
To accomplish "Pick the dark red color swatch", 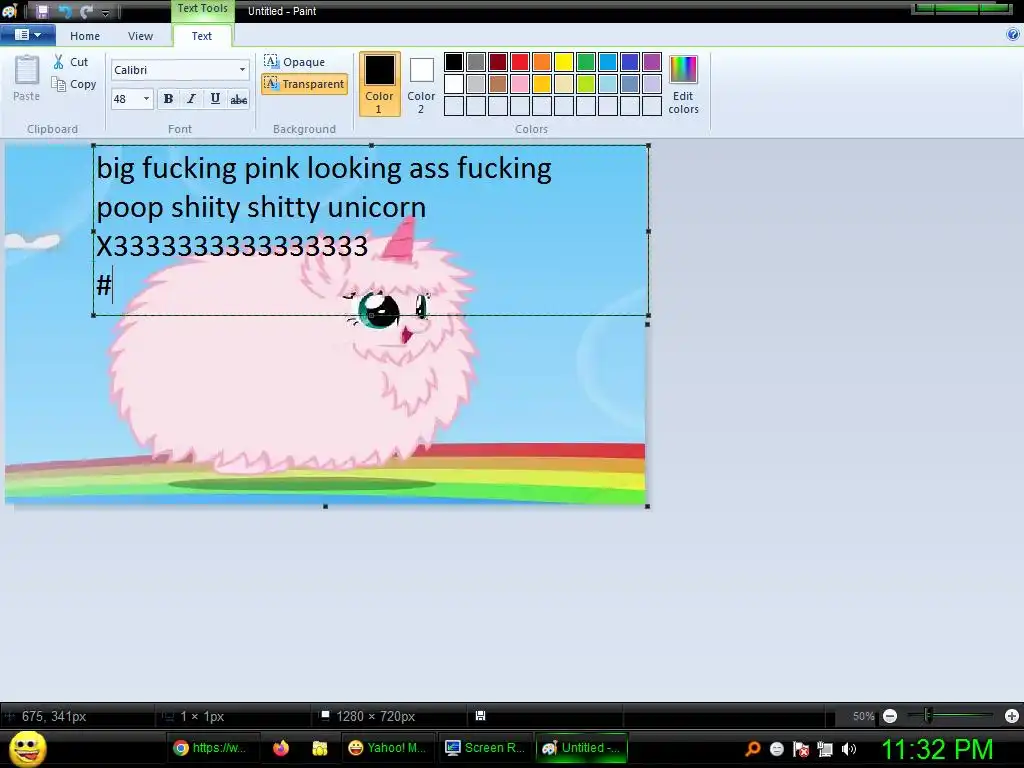I will (x=498, y=62).
